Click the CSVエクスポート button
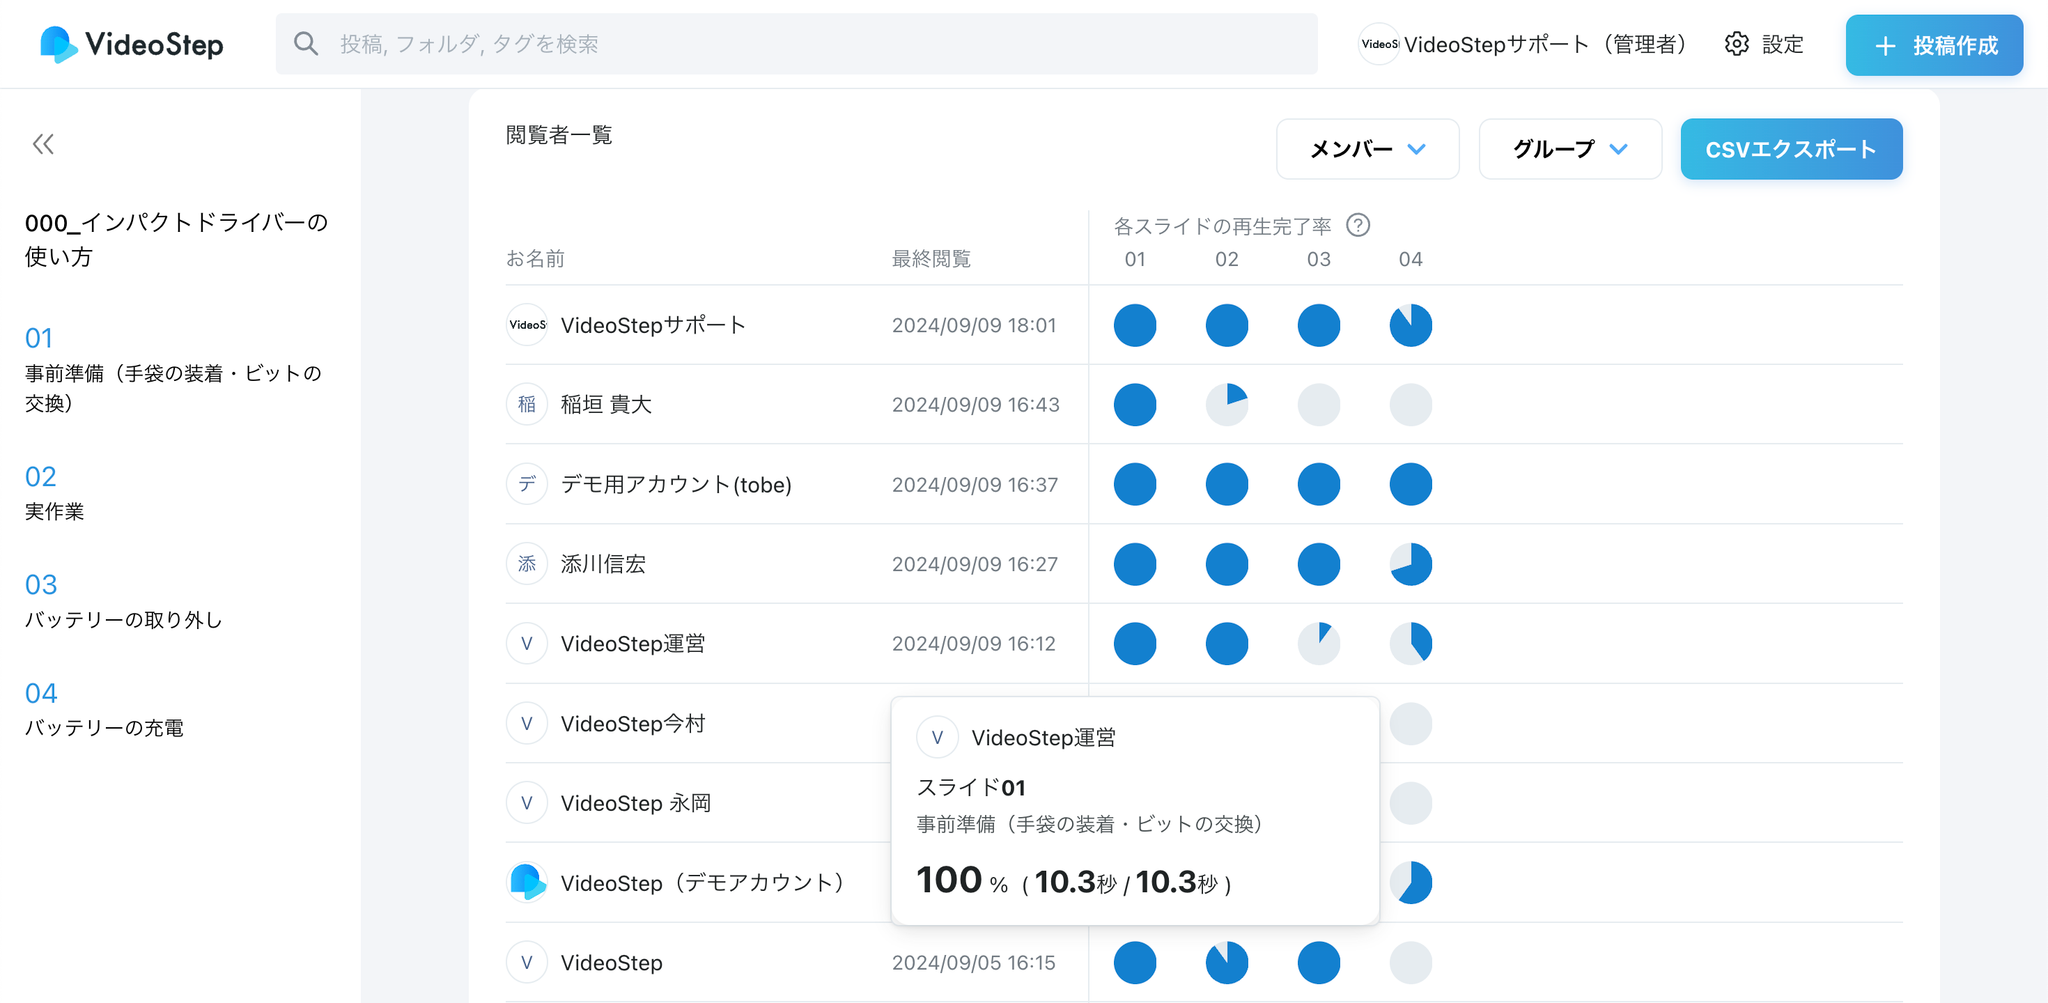The image size is (2048, 1003). 1791,149
